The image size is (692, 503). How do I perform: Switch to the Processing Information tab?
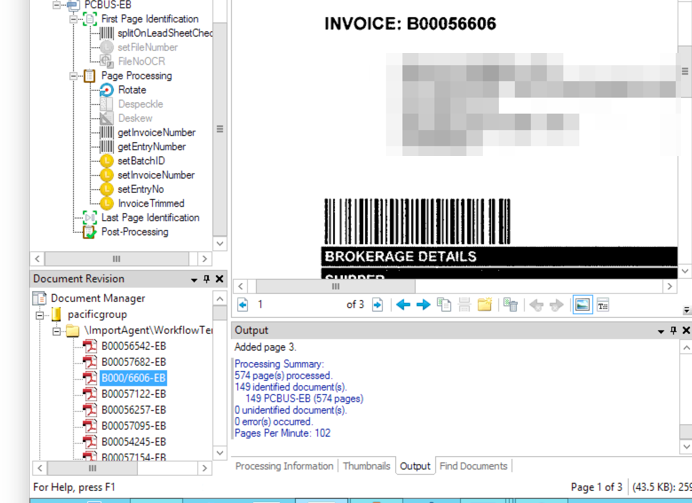tap(284, 466)
